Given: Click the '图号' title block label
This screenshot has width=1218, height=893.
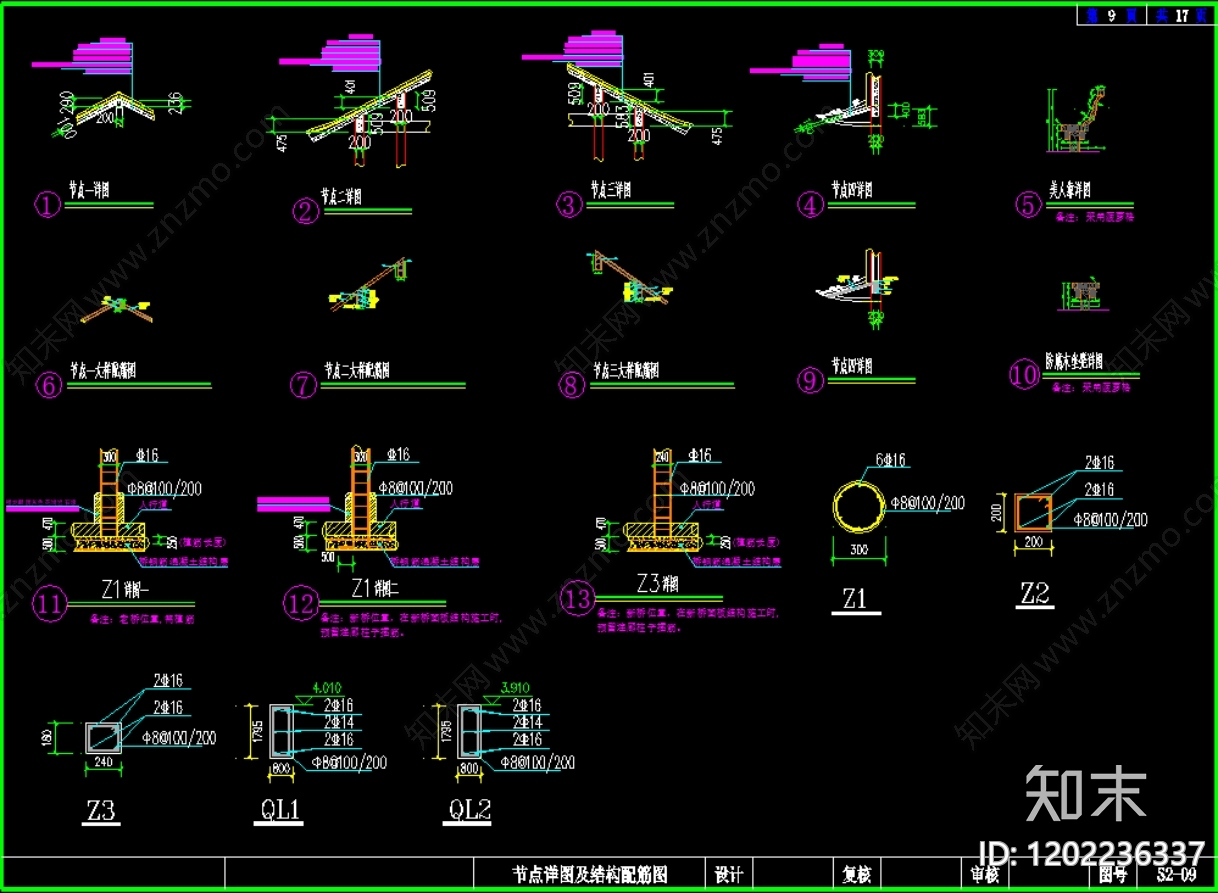Looking at the screenshot, I should [x=1112, y=875].
